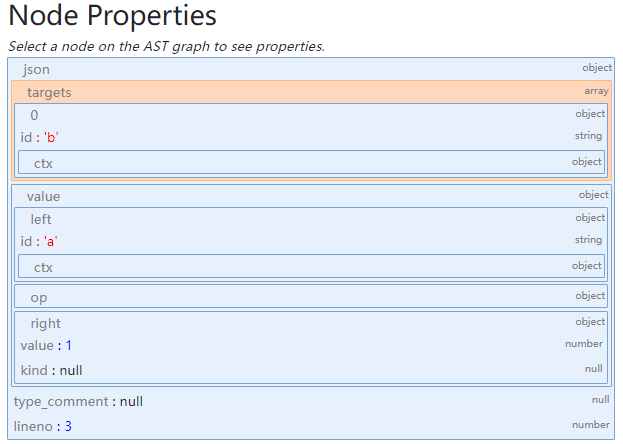Expand the ctx node under left
The image size is (623, 444).
[x=43, y=267]
